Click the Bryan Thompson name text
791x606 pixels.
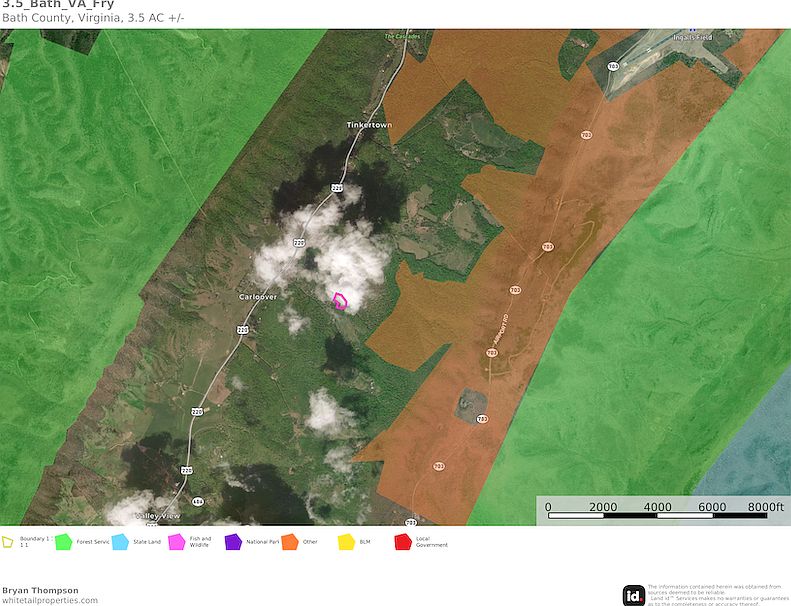(x=40, y=590)
